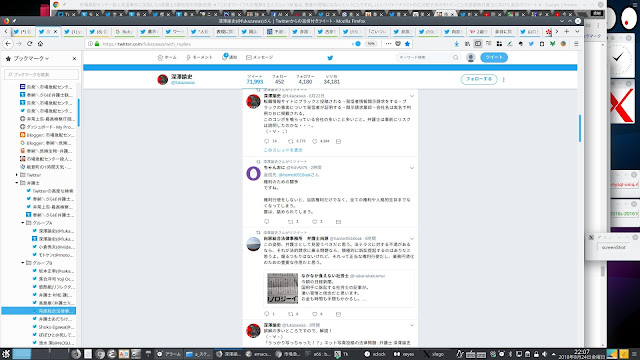Save page to Pocket from address bar
Screen dimensions: 640x360
398,44
